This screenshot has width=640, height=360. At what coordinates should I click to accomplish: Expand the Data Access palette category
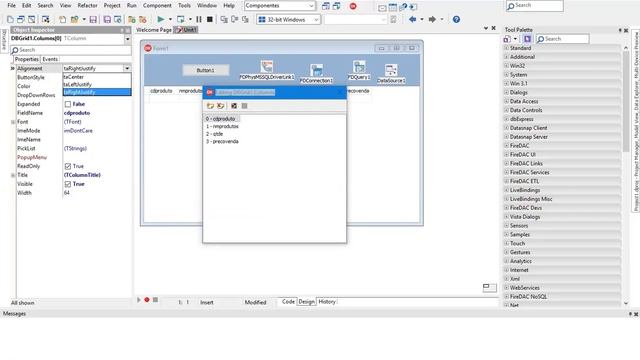point(507,101)
